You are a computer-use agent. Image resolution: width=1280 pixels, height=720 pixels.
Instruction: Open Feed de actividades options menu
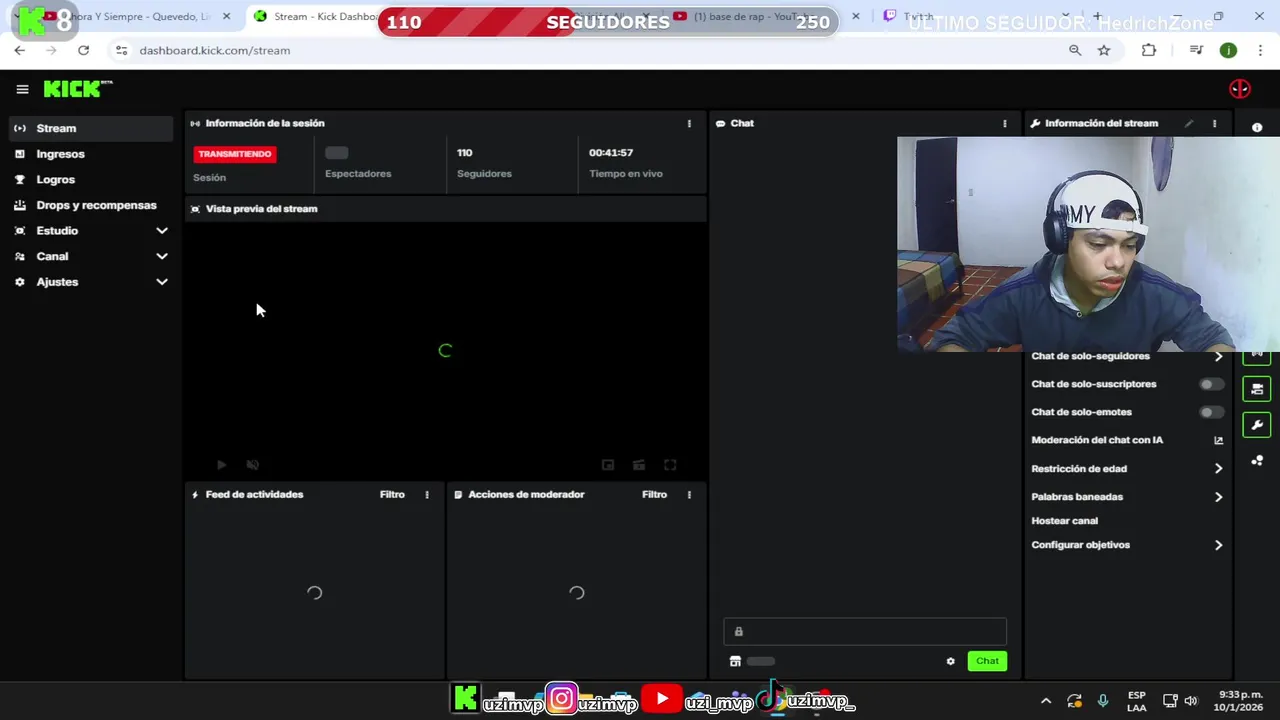(427, 495)
